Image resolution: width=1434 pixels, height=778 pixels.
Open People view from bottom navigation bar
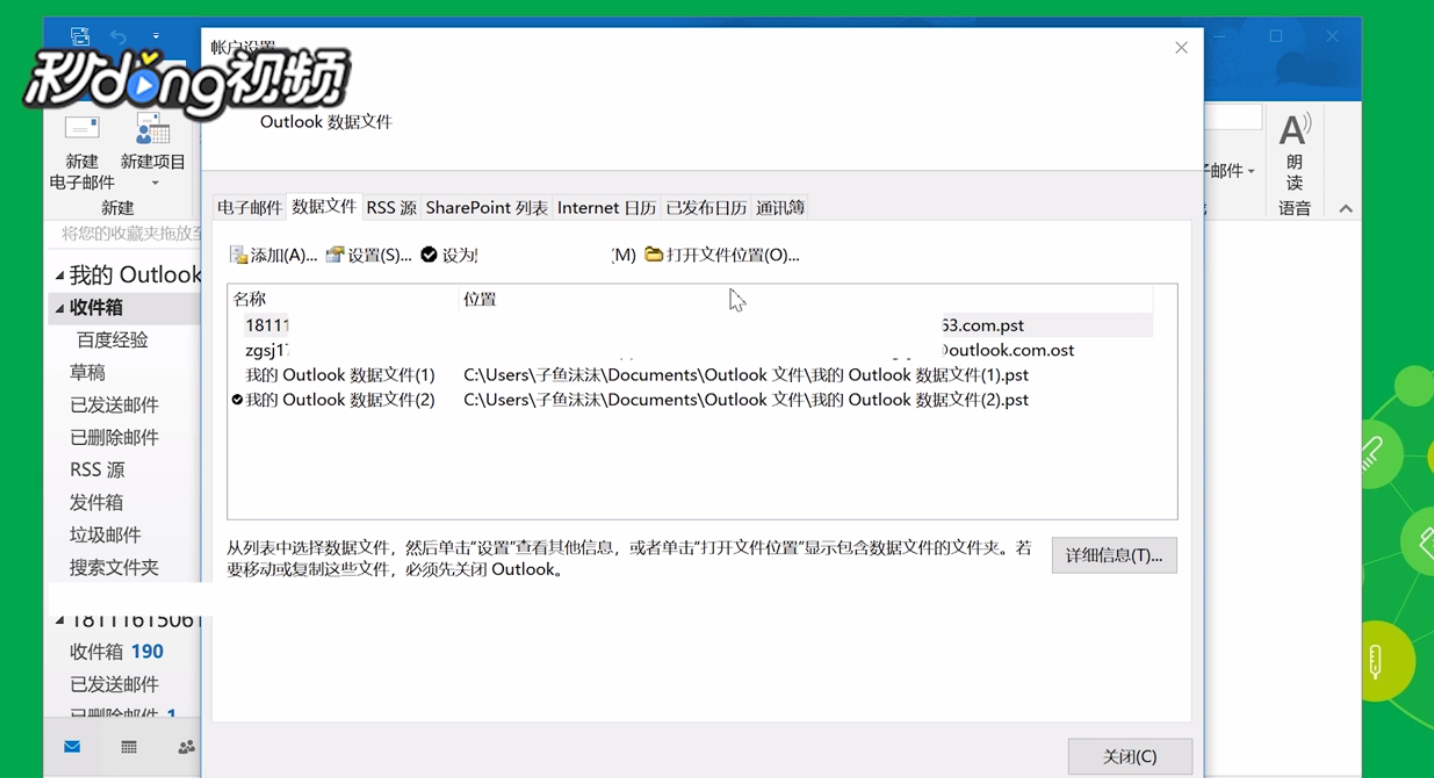(x=186, y=746)
